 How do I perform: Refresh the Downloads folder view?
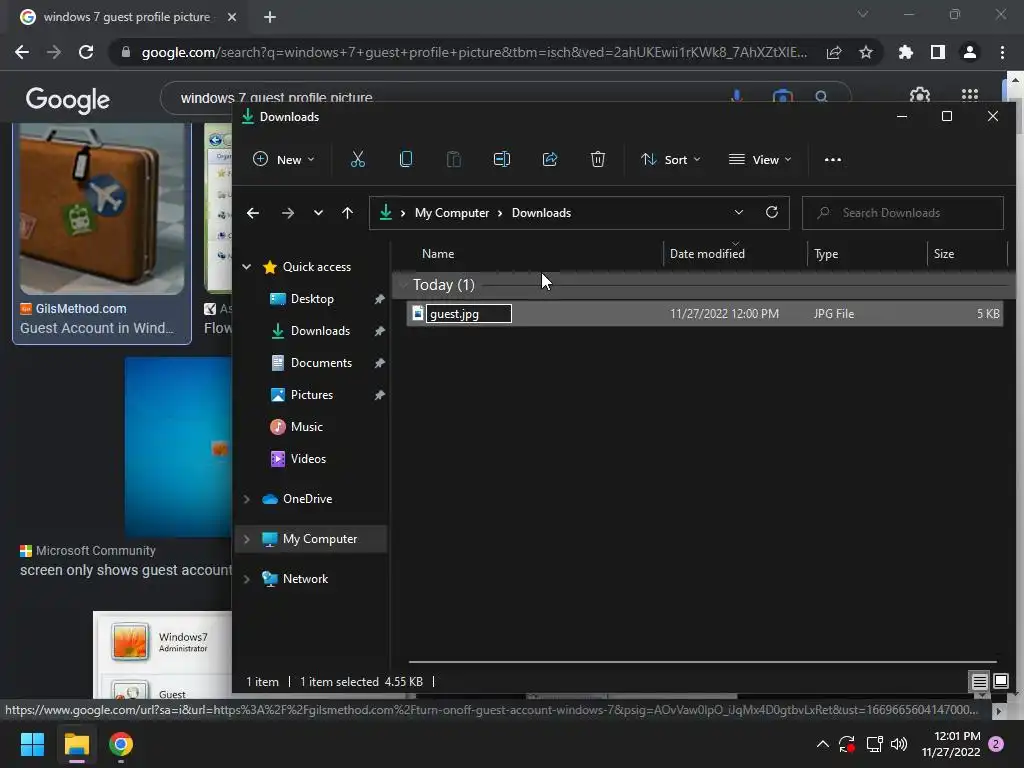click(772, 212)
